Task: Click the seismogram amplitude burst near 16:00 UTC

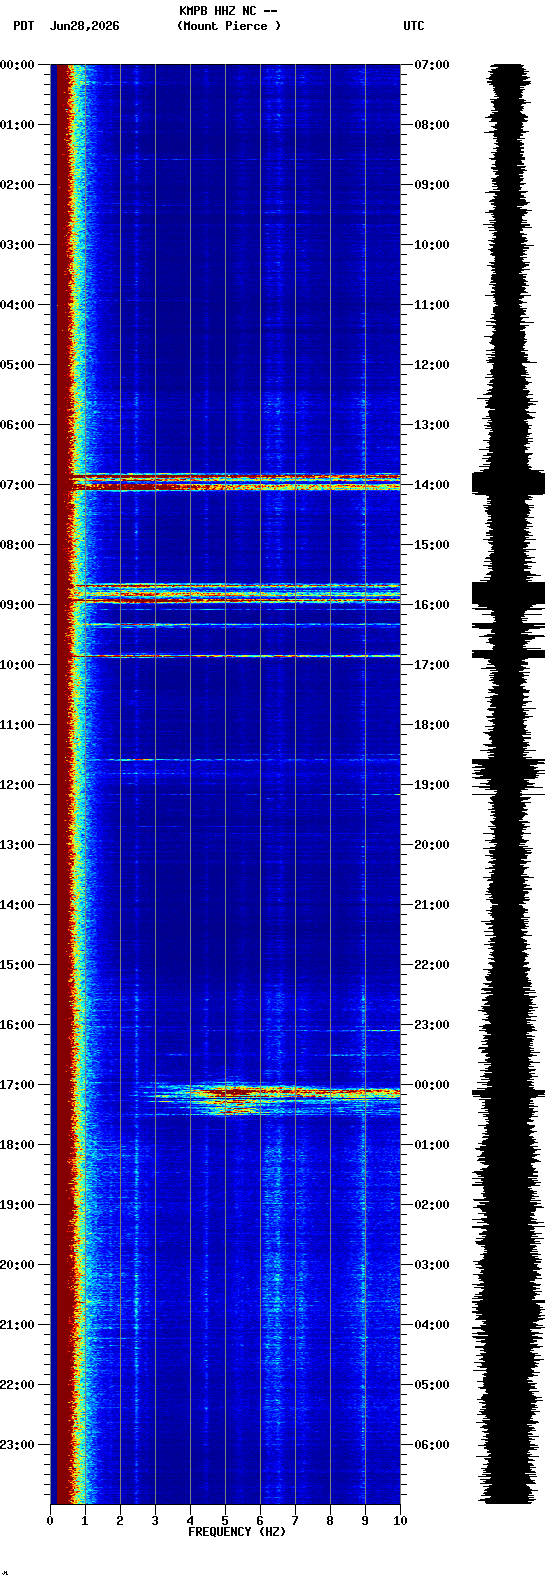Action: click(508, 594)
